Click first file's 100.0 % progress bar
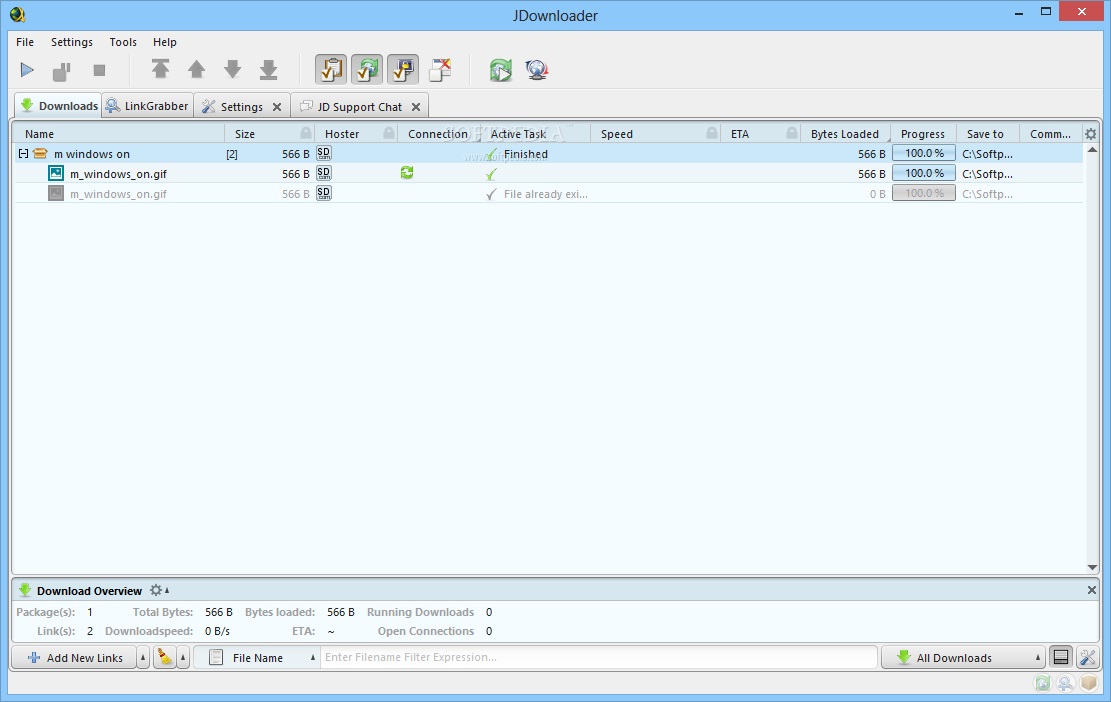The height and width of the screenshot is (702, 1111). pyautogui.click(x=923, y=173)
